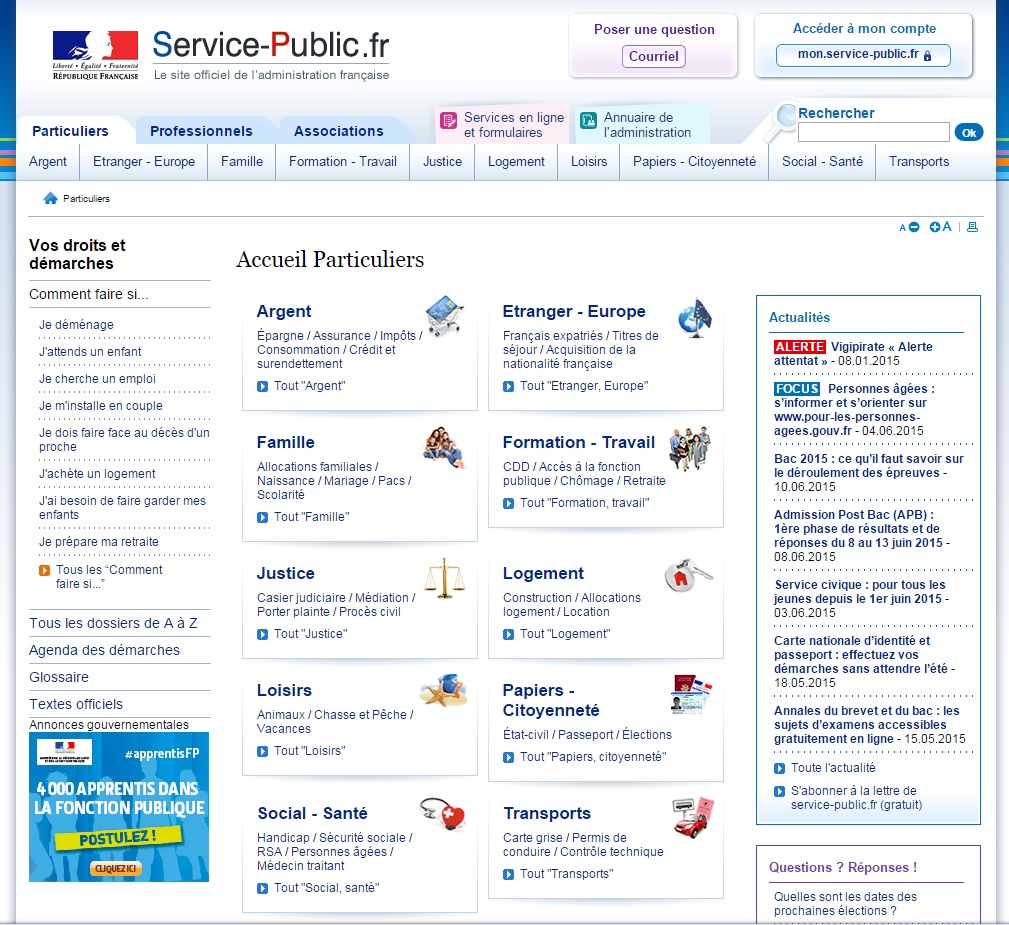This screenshot has height=925, width=1009.
Task: Open the "Je déménage" link
Action: [x=76, y=325]
